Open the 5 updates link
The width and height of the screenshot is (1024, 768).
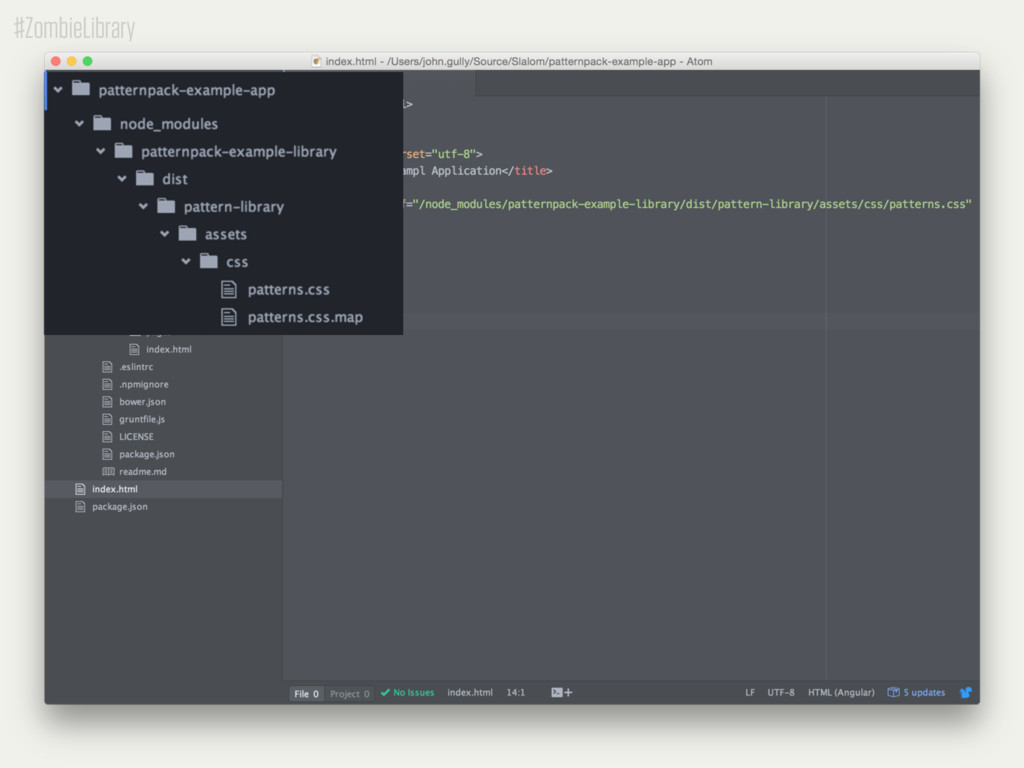pyautogui.click(x=924, y=692)
